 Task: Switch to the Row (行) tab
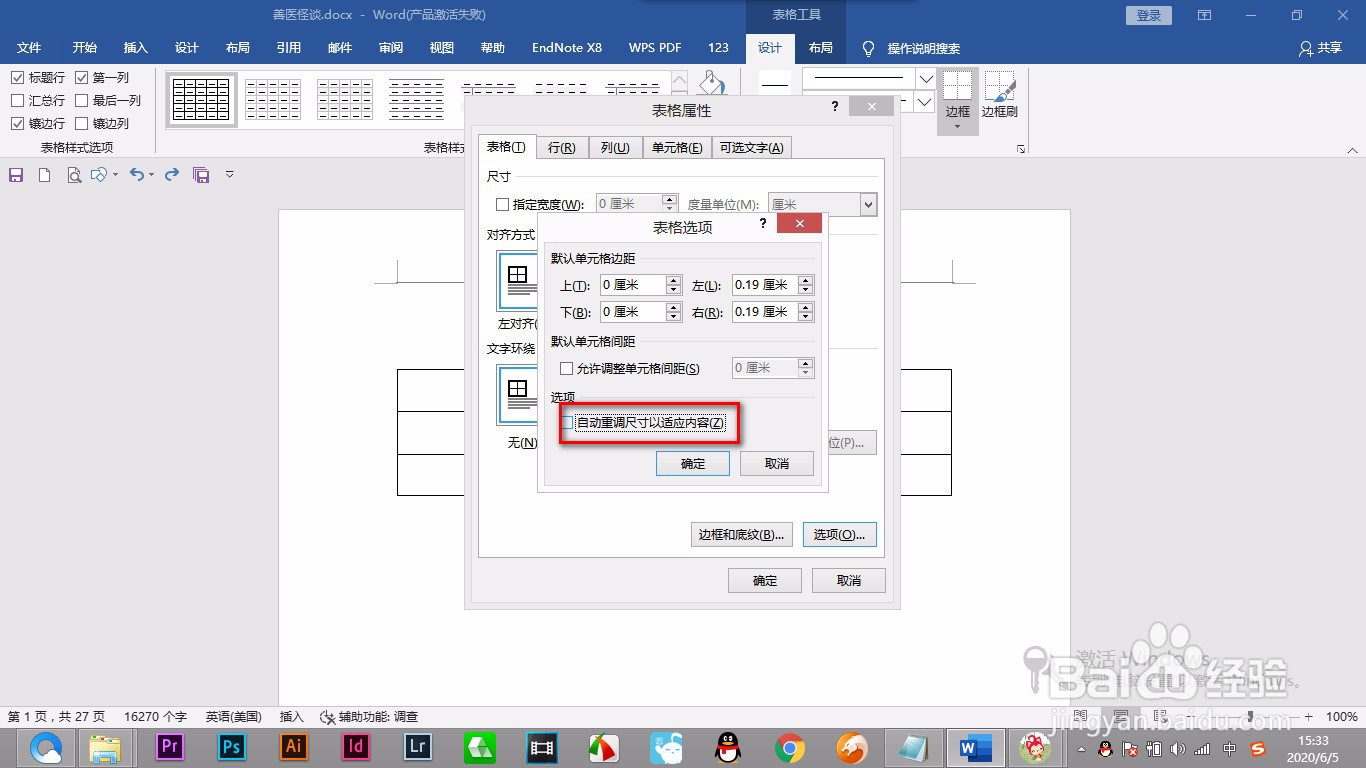pyautogui.click(x=561, y=147)
